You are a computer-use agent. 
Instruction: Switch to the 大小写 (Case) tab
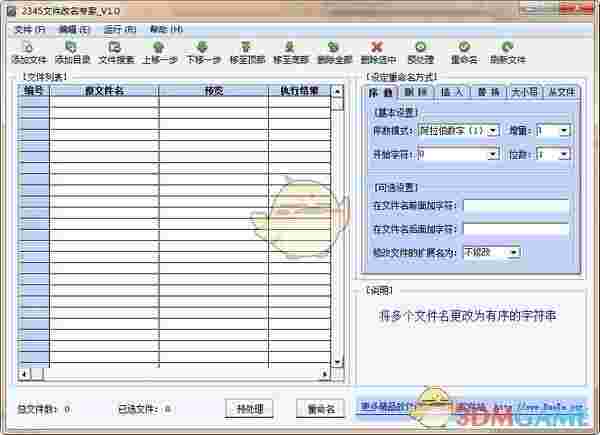[x=525, y=92]
